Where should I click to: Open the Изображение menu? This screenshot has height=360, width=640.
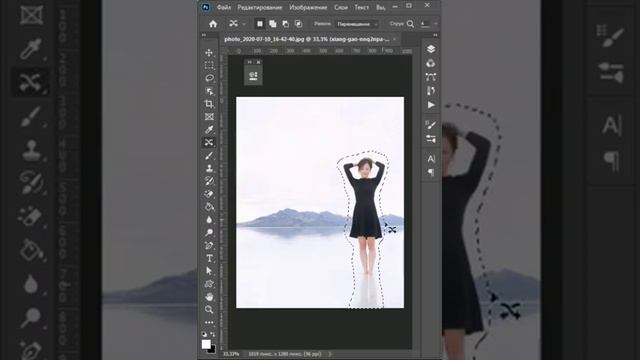pos(308,7)
